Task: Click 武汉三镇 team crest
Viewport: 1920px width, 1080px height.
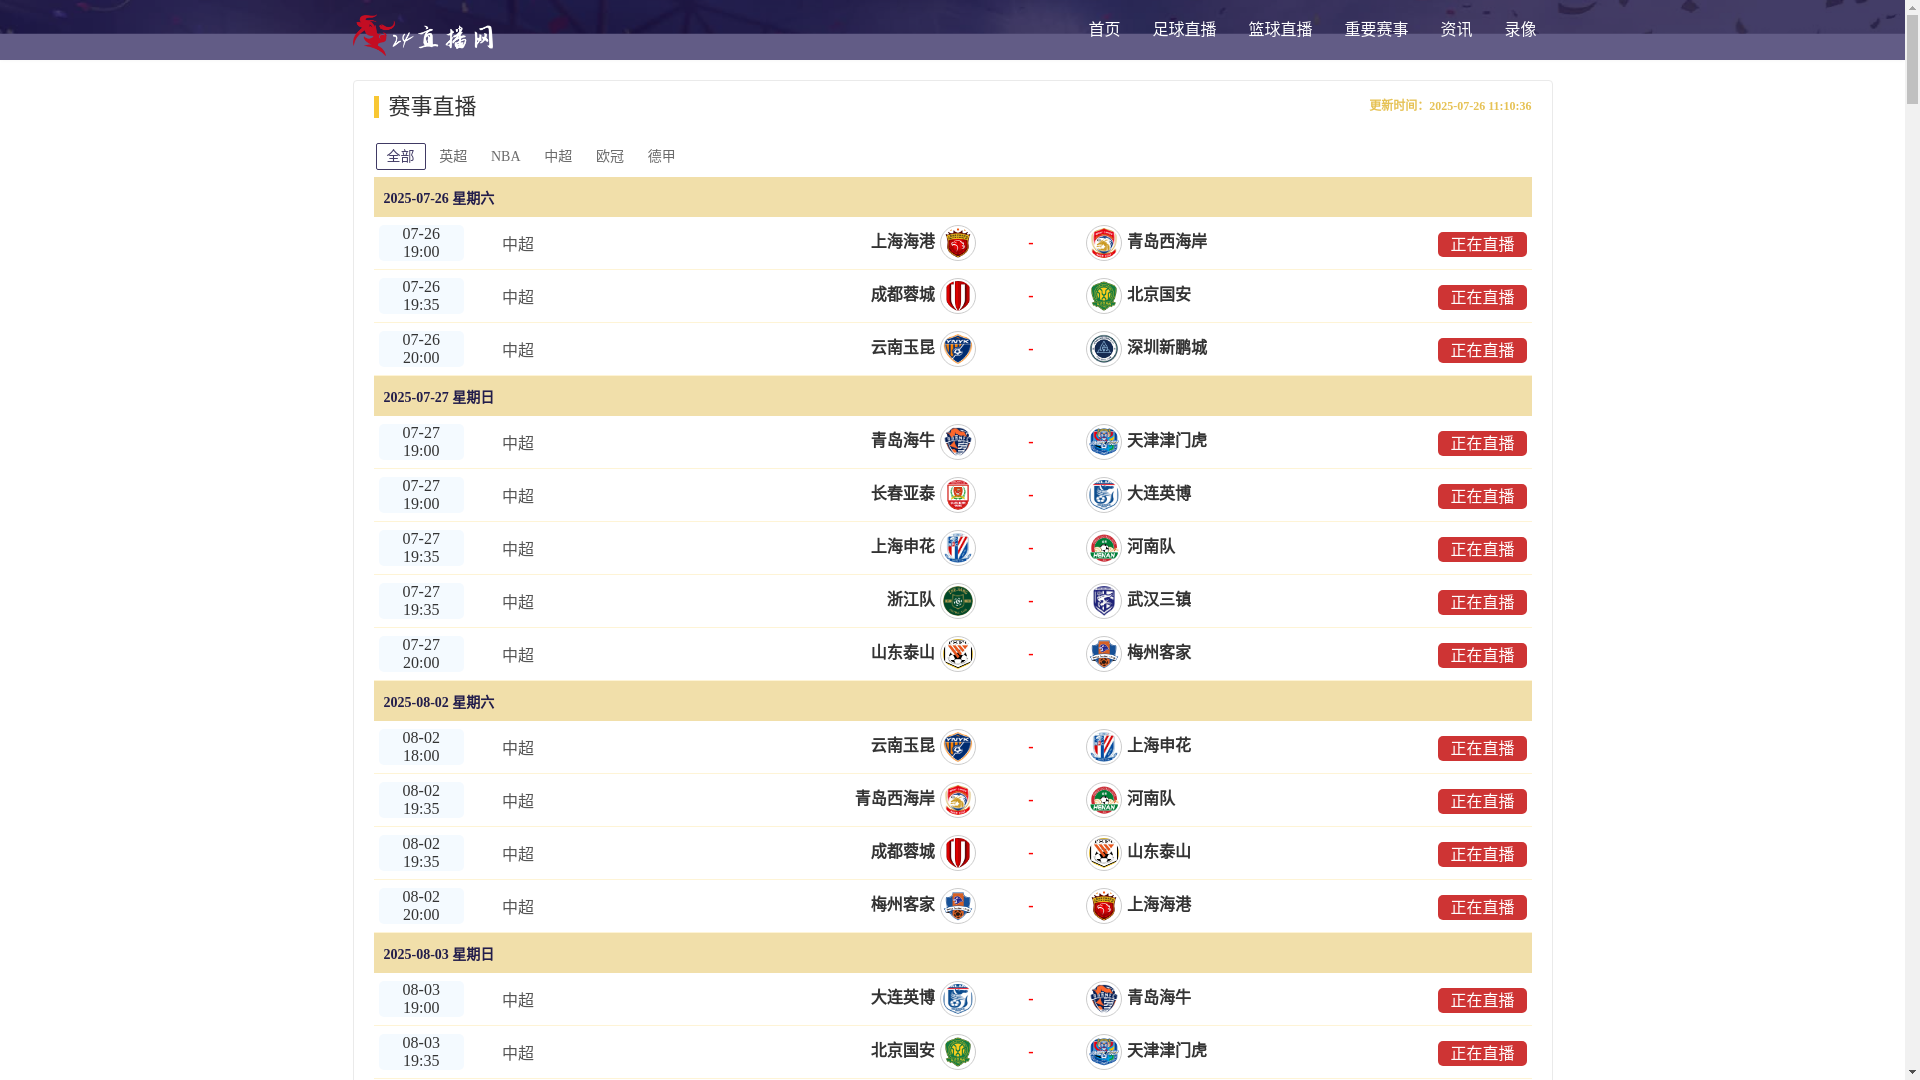Action: [1104, 601]
